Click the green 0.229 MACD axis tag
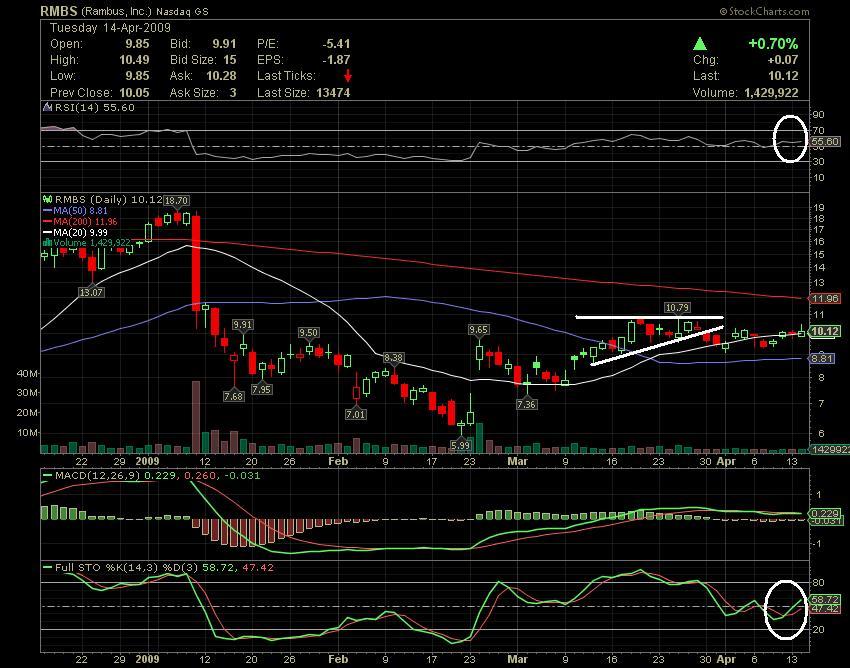 click(825, 513)
